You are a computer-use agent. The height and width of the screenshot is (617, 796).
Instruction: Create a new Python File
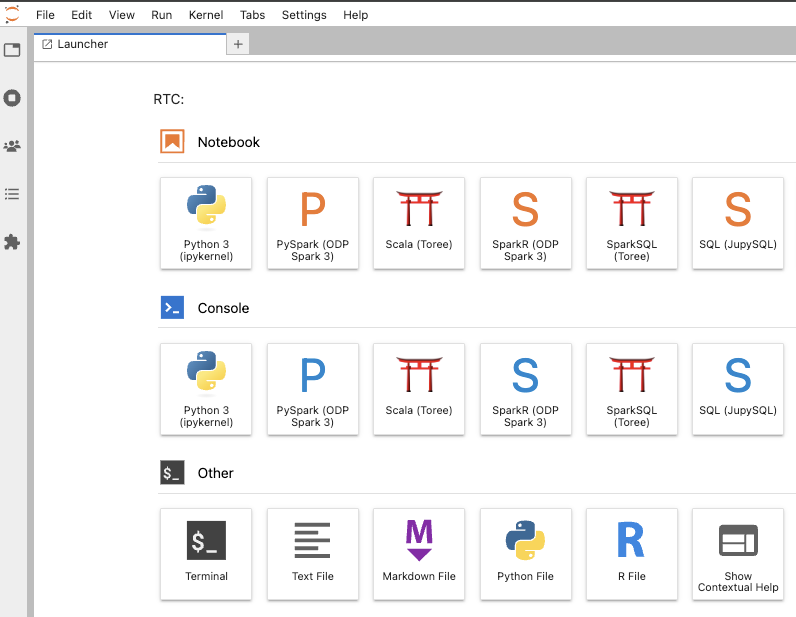pos(525,554)
